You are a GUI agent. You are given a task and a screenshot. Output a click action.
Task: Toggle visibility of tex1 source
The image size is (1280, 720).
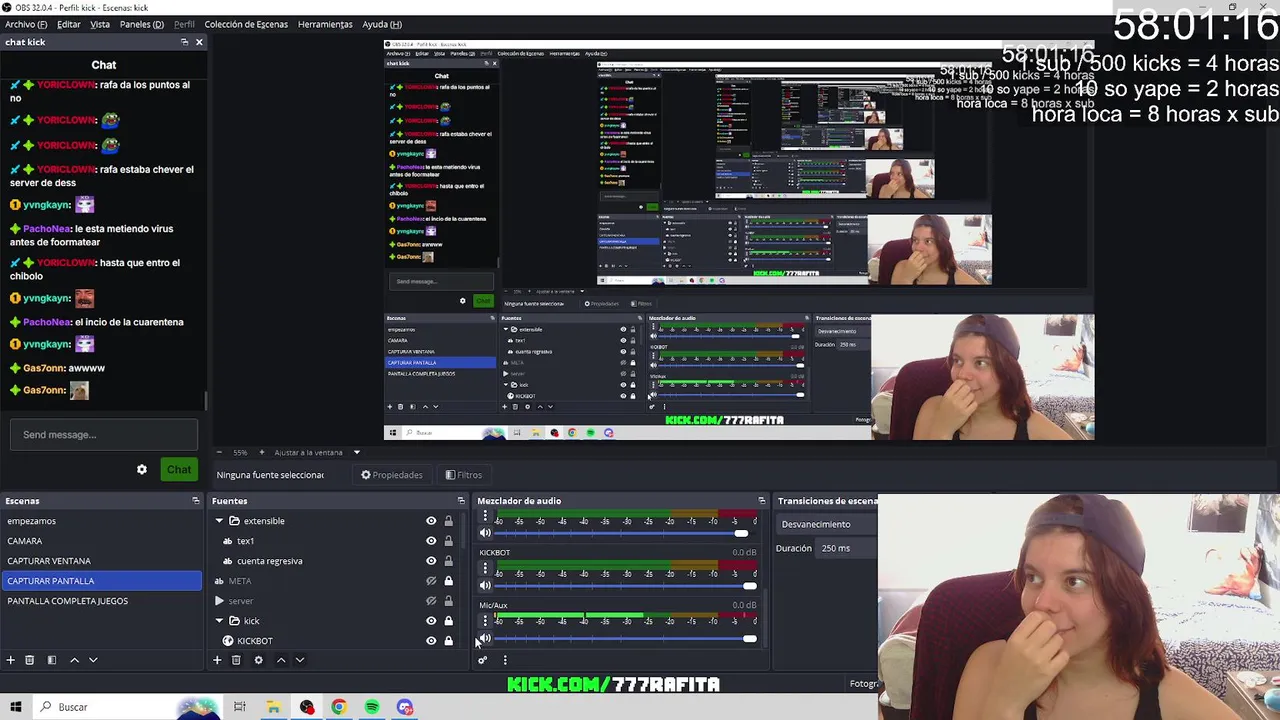431,541
